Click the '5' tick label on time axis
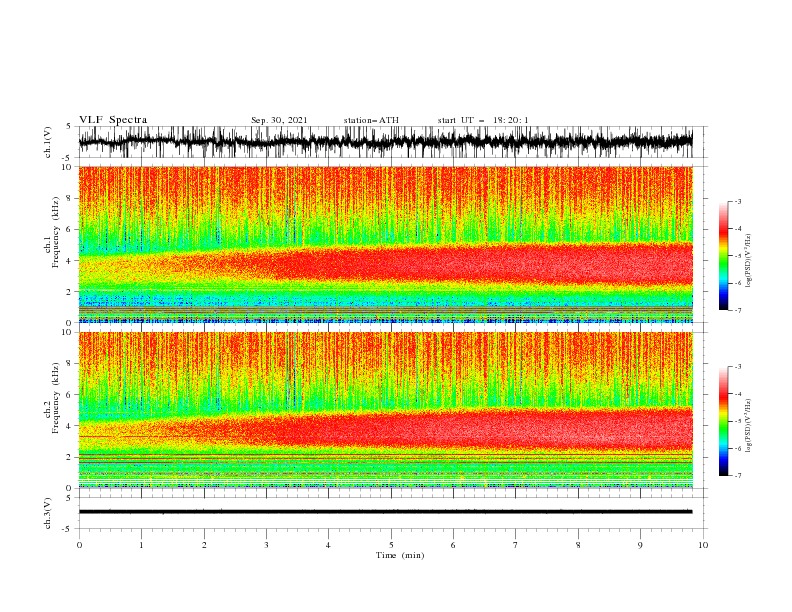Screen dimensions: 792x612 391,545
